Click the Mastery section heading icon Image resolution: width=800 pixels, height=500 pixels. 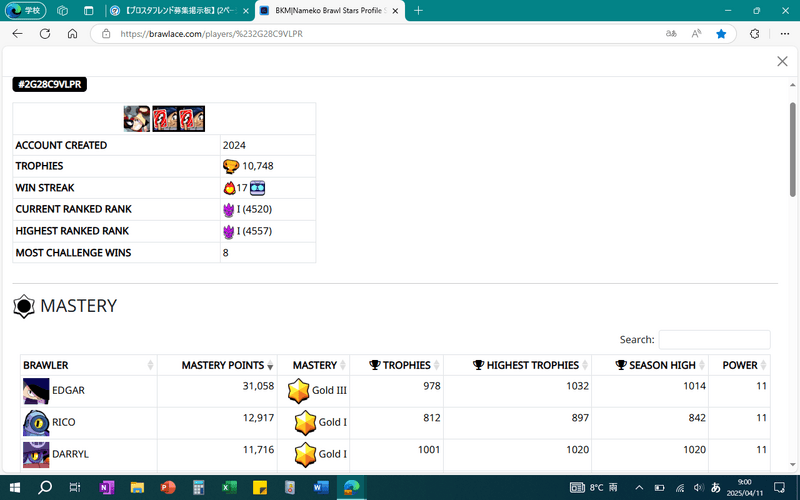click(x=23, y=306)
